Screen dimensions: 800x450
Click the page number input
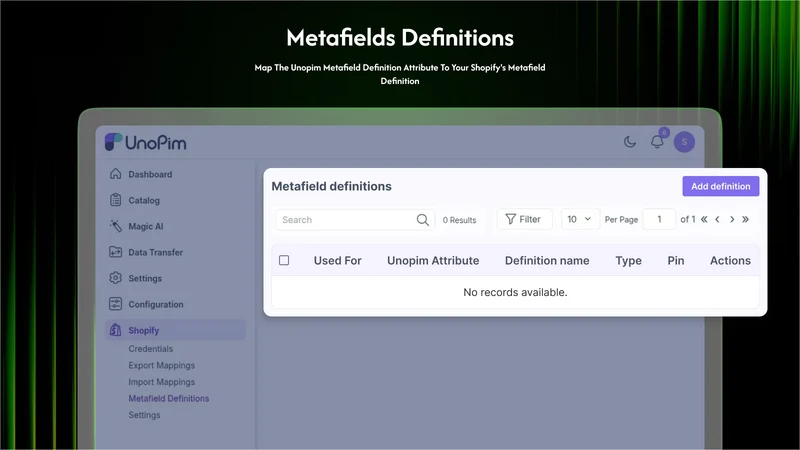[659, 219]
